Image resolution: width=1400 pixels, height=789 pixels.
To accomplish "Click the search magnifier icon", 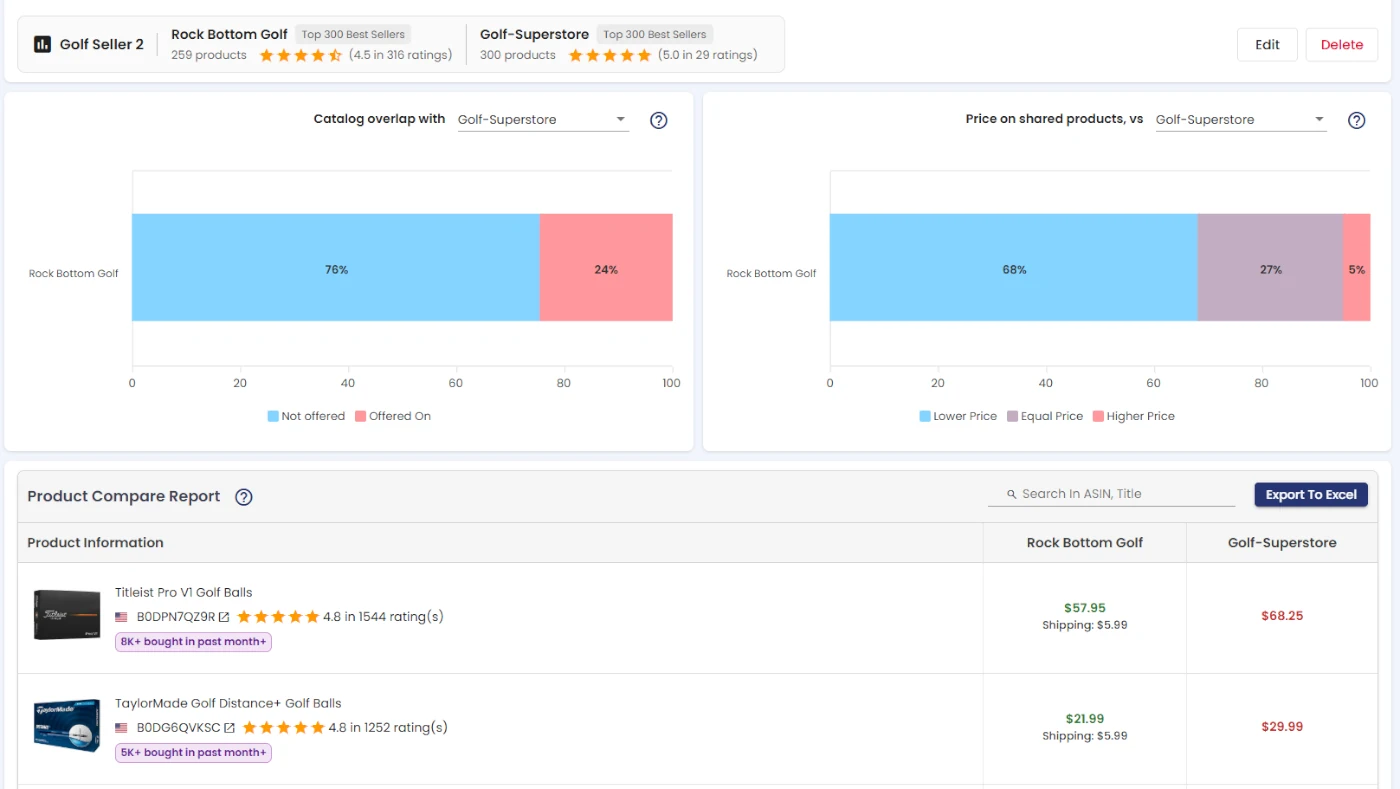I will click(1012, 494).
